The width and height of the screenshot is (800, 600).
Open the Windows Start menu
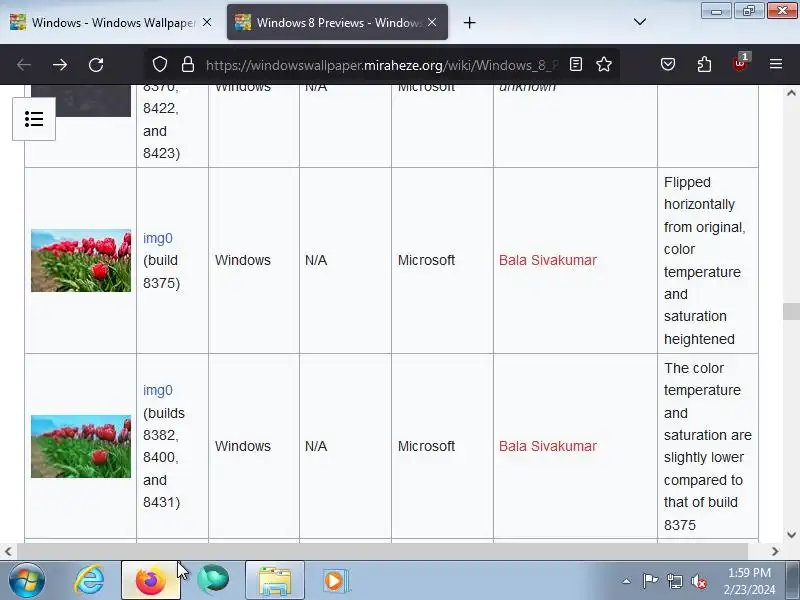pos(27,581)
